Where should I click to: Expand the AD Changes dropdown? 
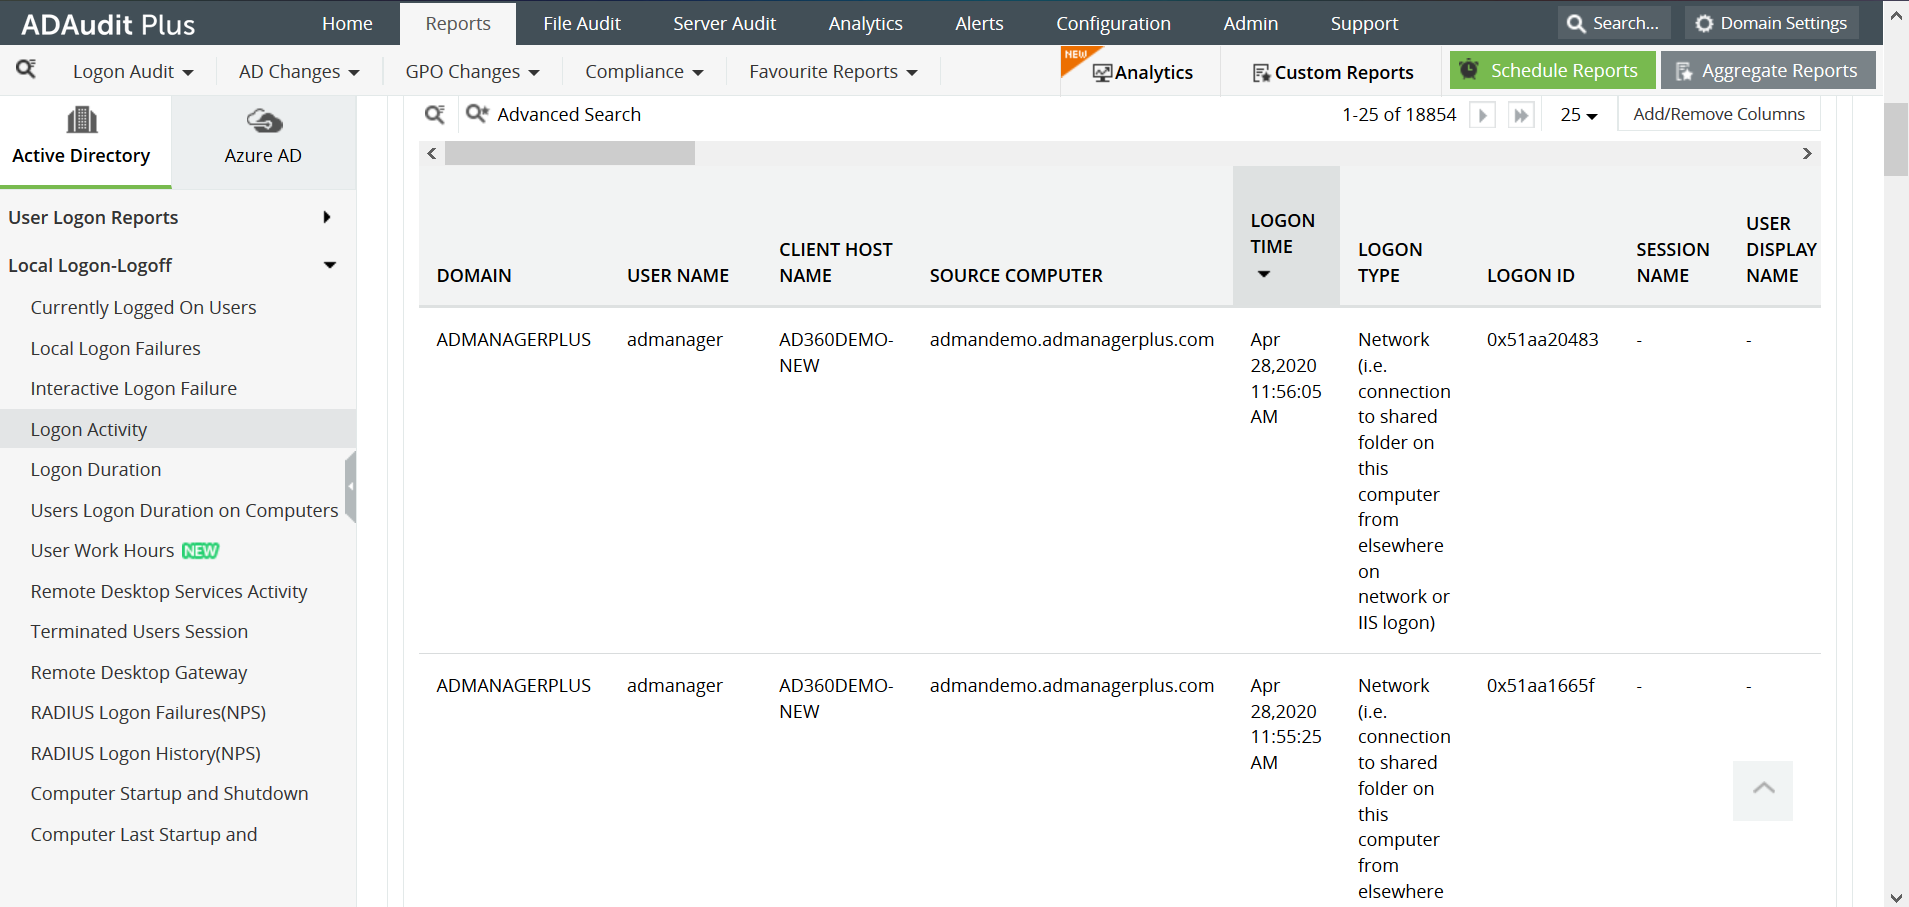(298, 71)
